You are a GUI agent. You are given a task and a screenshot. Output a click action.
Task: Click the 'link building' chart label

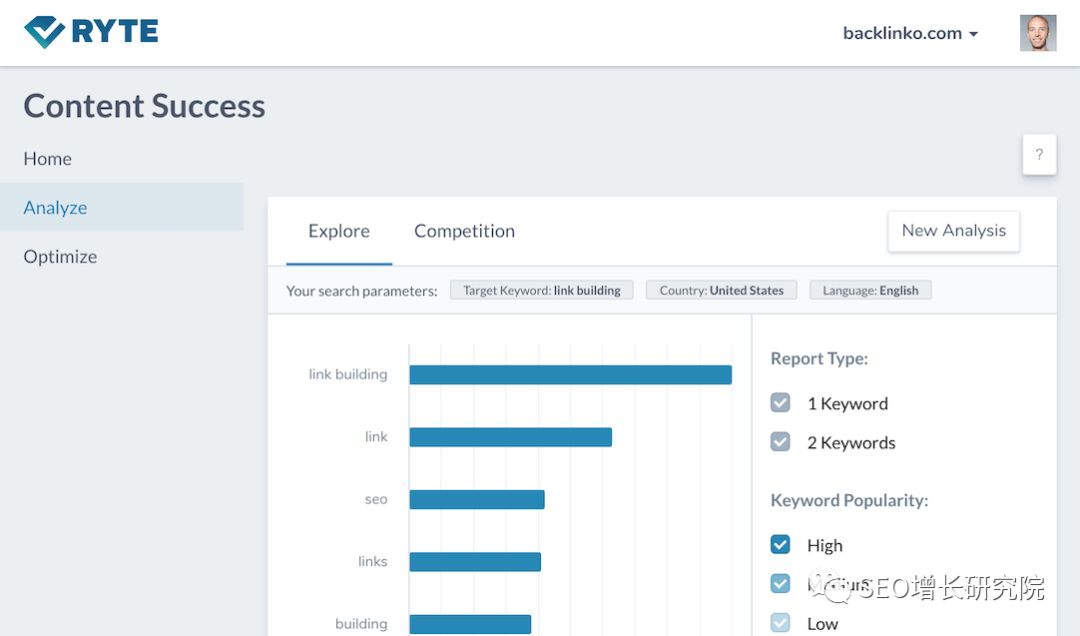pyautogui.click(x=348, y=374)
